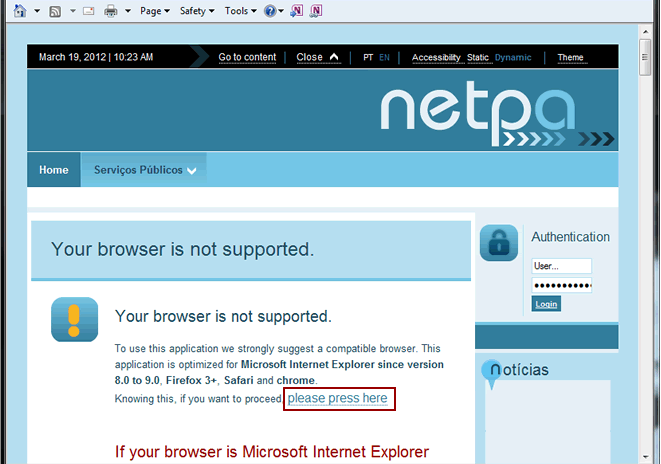Click the User name input field
This screenshot has height=464, width=661.
(x=561, y=266)
